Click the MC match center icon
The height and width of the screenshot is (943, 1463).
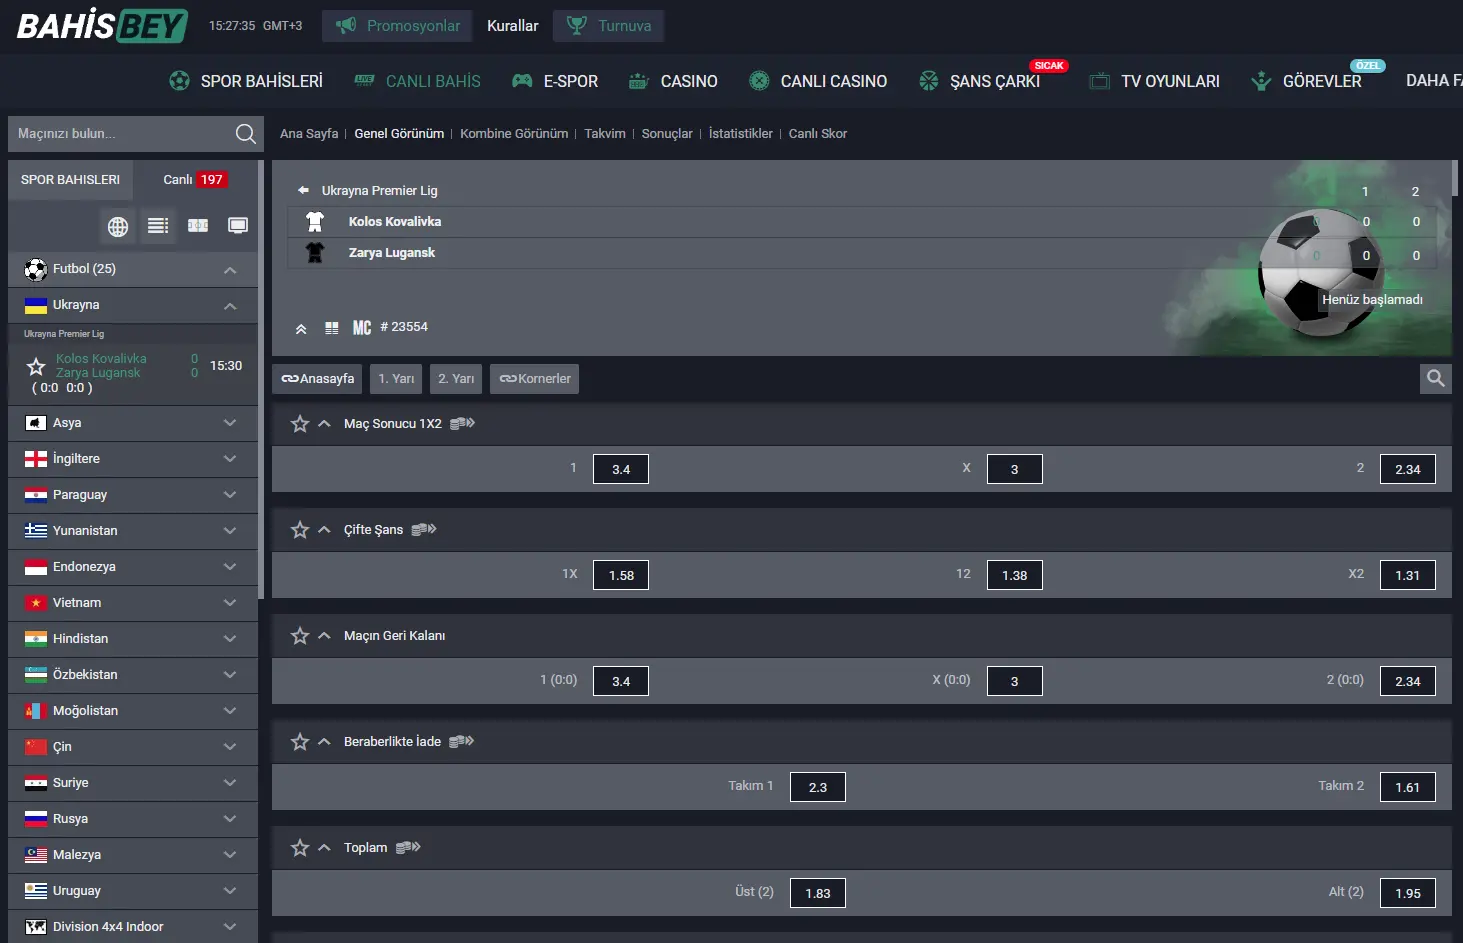click(362, 328)
